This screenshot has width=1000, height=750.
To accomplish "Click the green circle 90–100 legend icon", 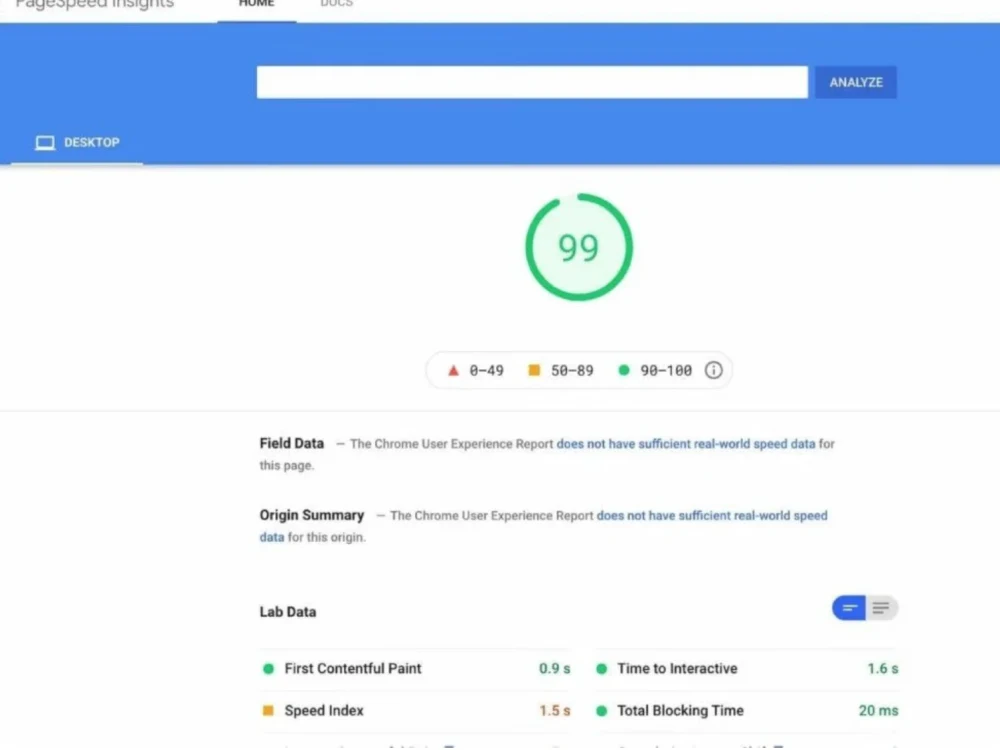I will (624, 370).
